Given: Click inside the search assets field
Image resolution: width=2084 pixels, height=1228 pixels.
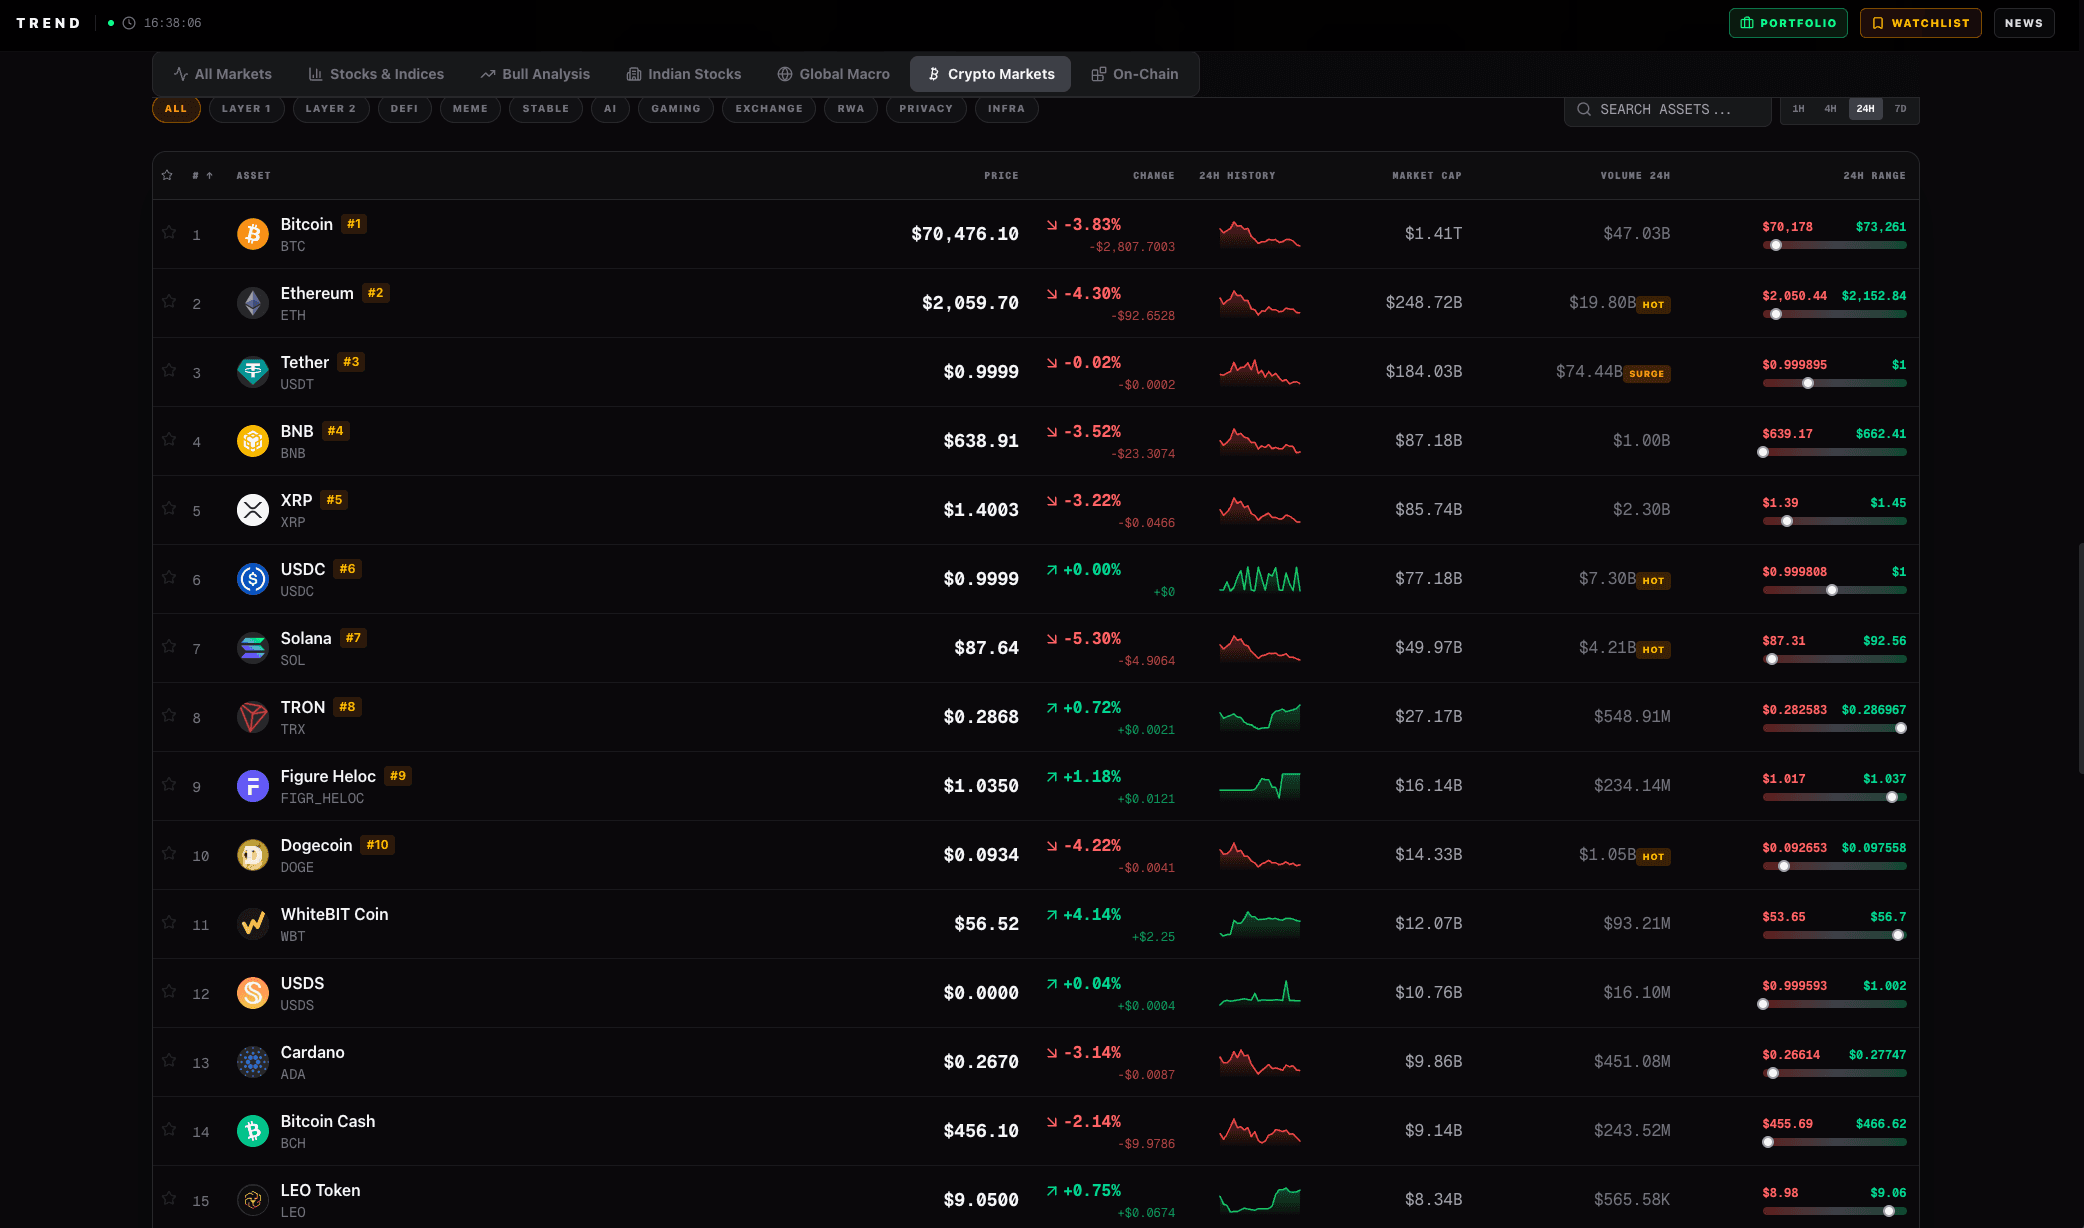Looking at the screenshot, I should 1670,108.
